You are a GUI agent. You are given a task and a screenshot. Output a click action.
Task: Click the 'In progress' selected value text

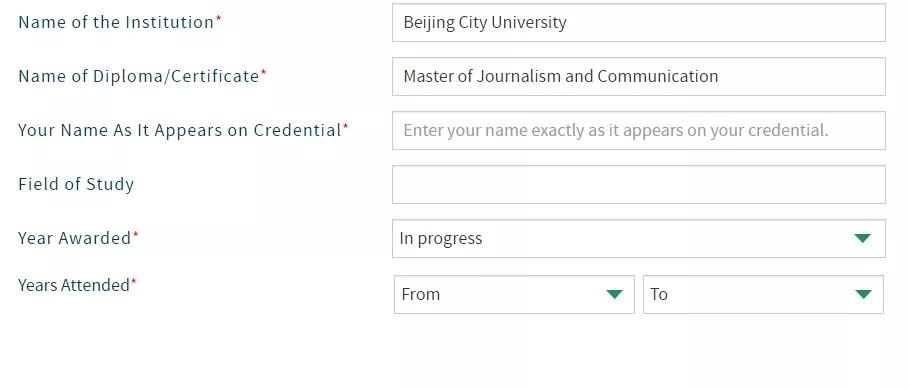(441, 239)
